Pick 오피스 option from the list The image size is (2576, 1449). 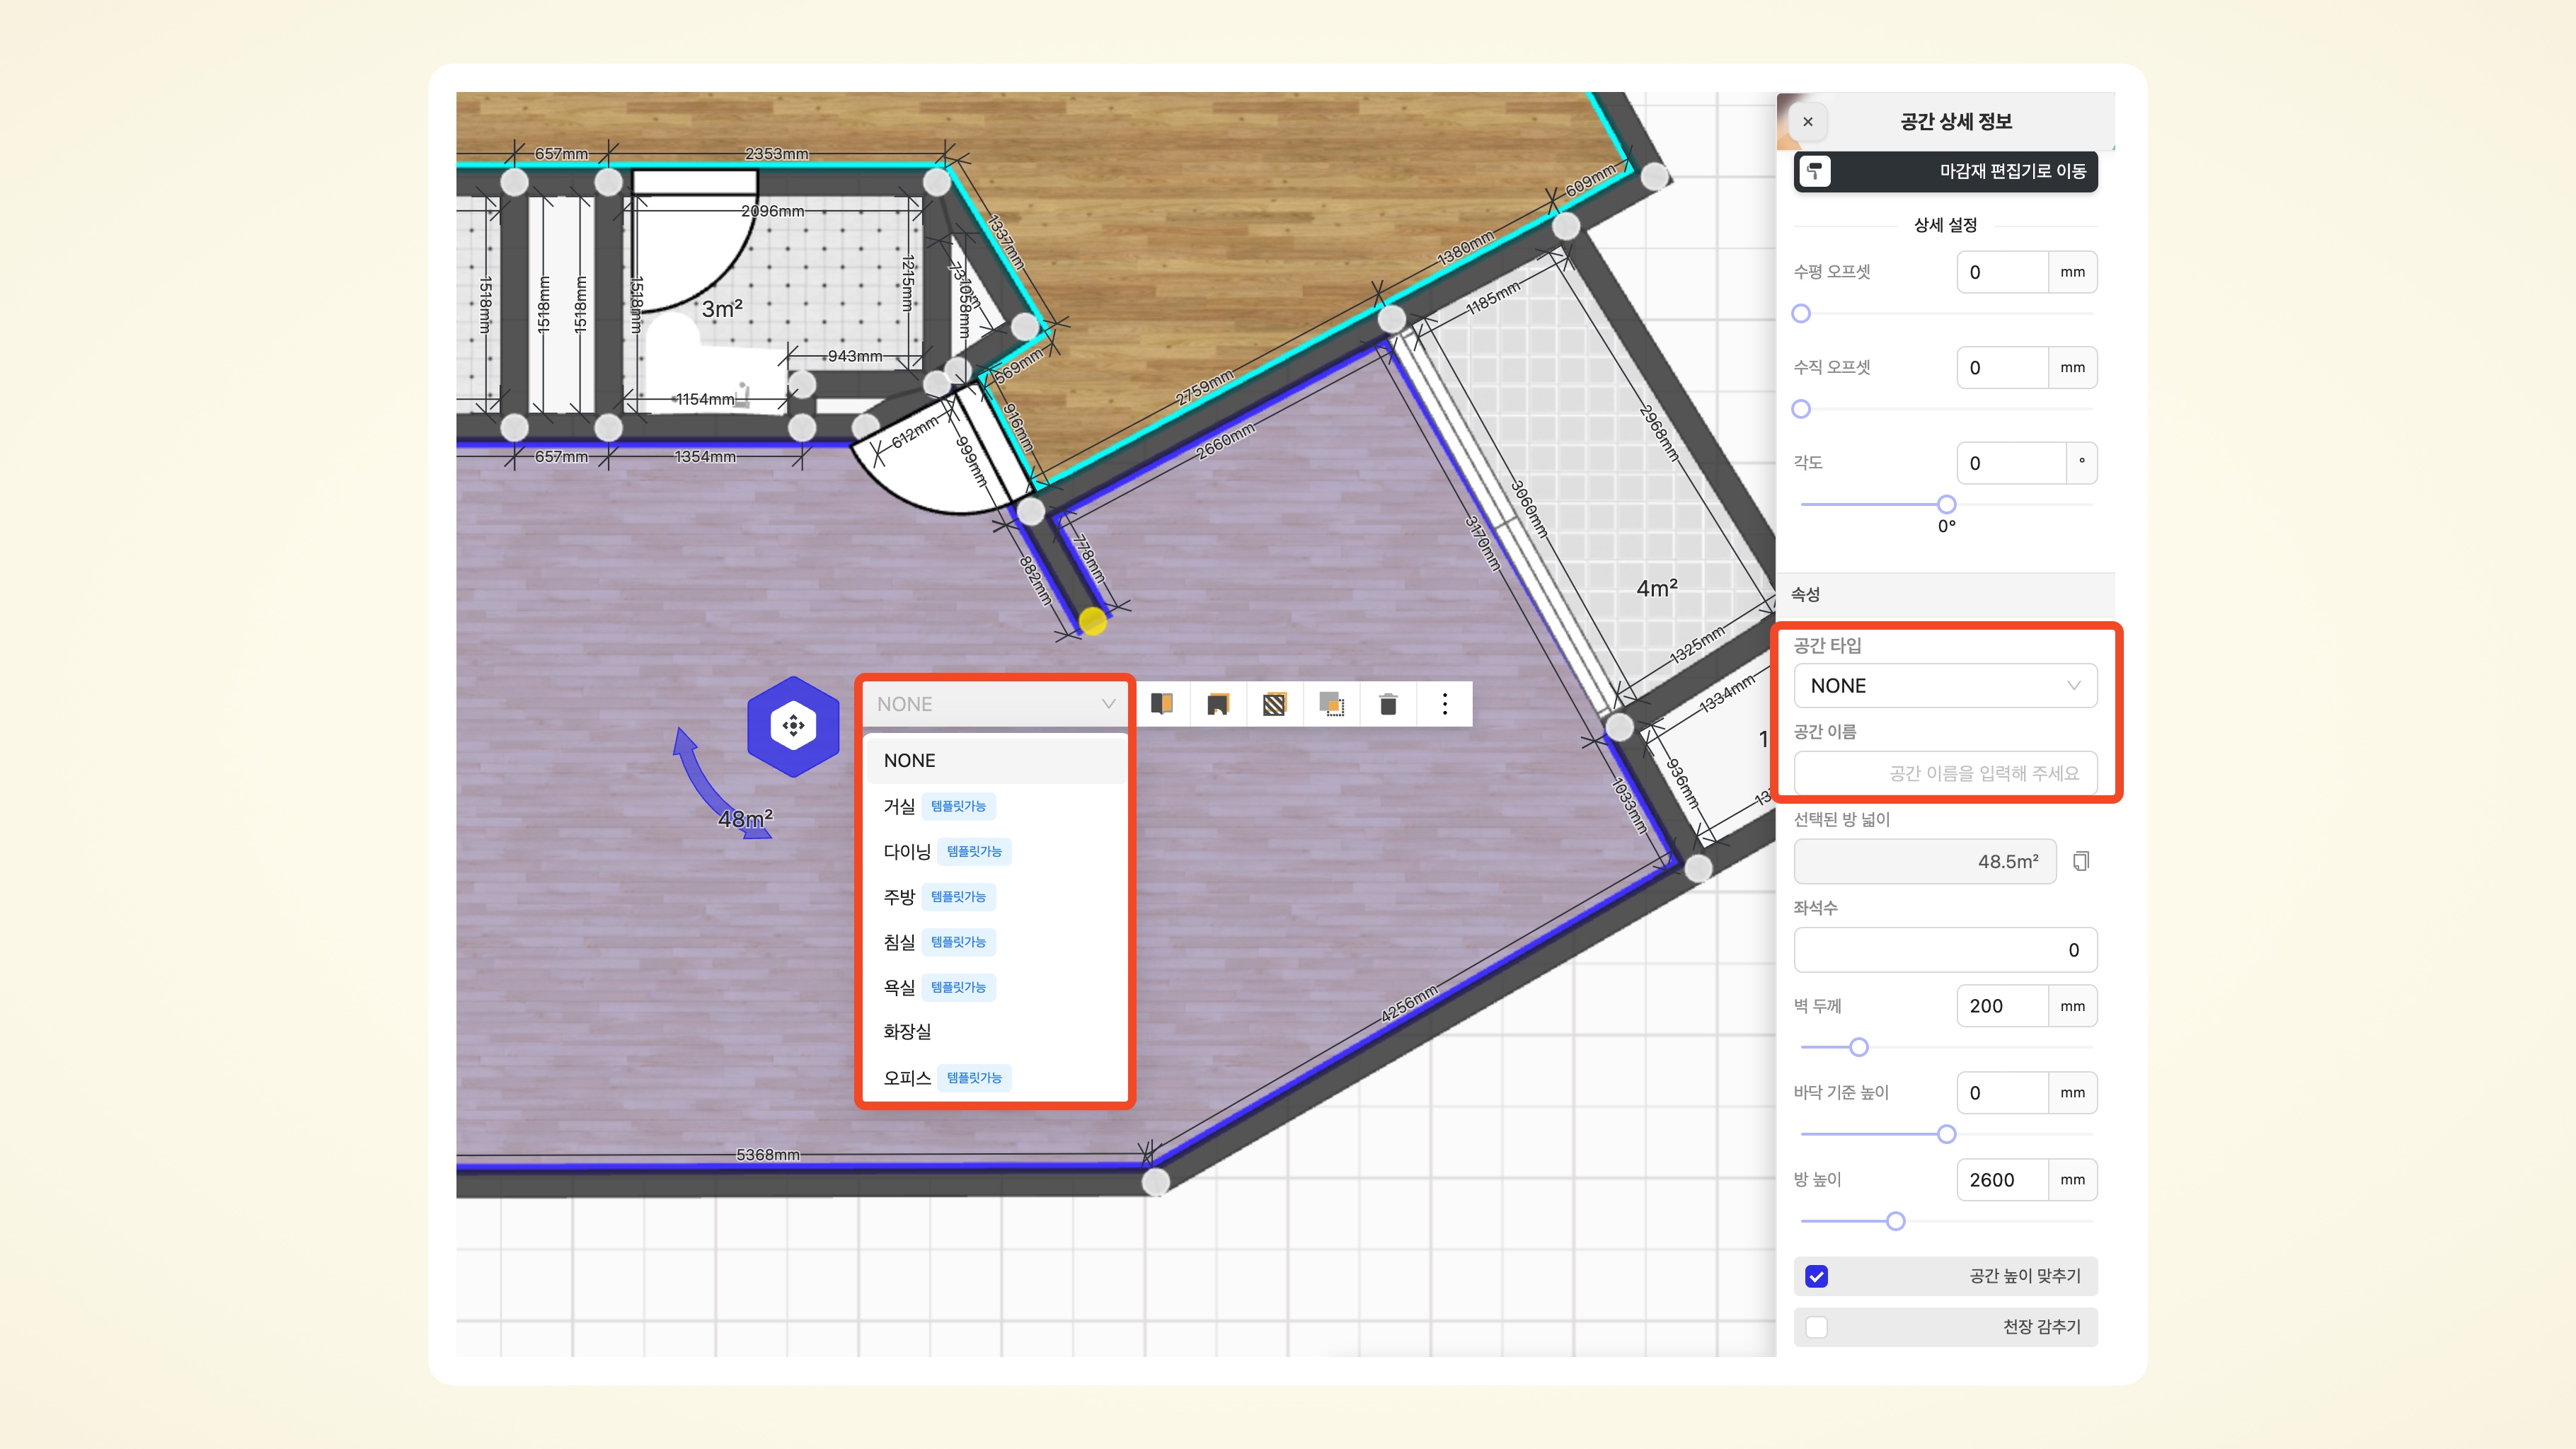[x=907, y=1077]
